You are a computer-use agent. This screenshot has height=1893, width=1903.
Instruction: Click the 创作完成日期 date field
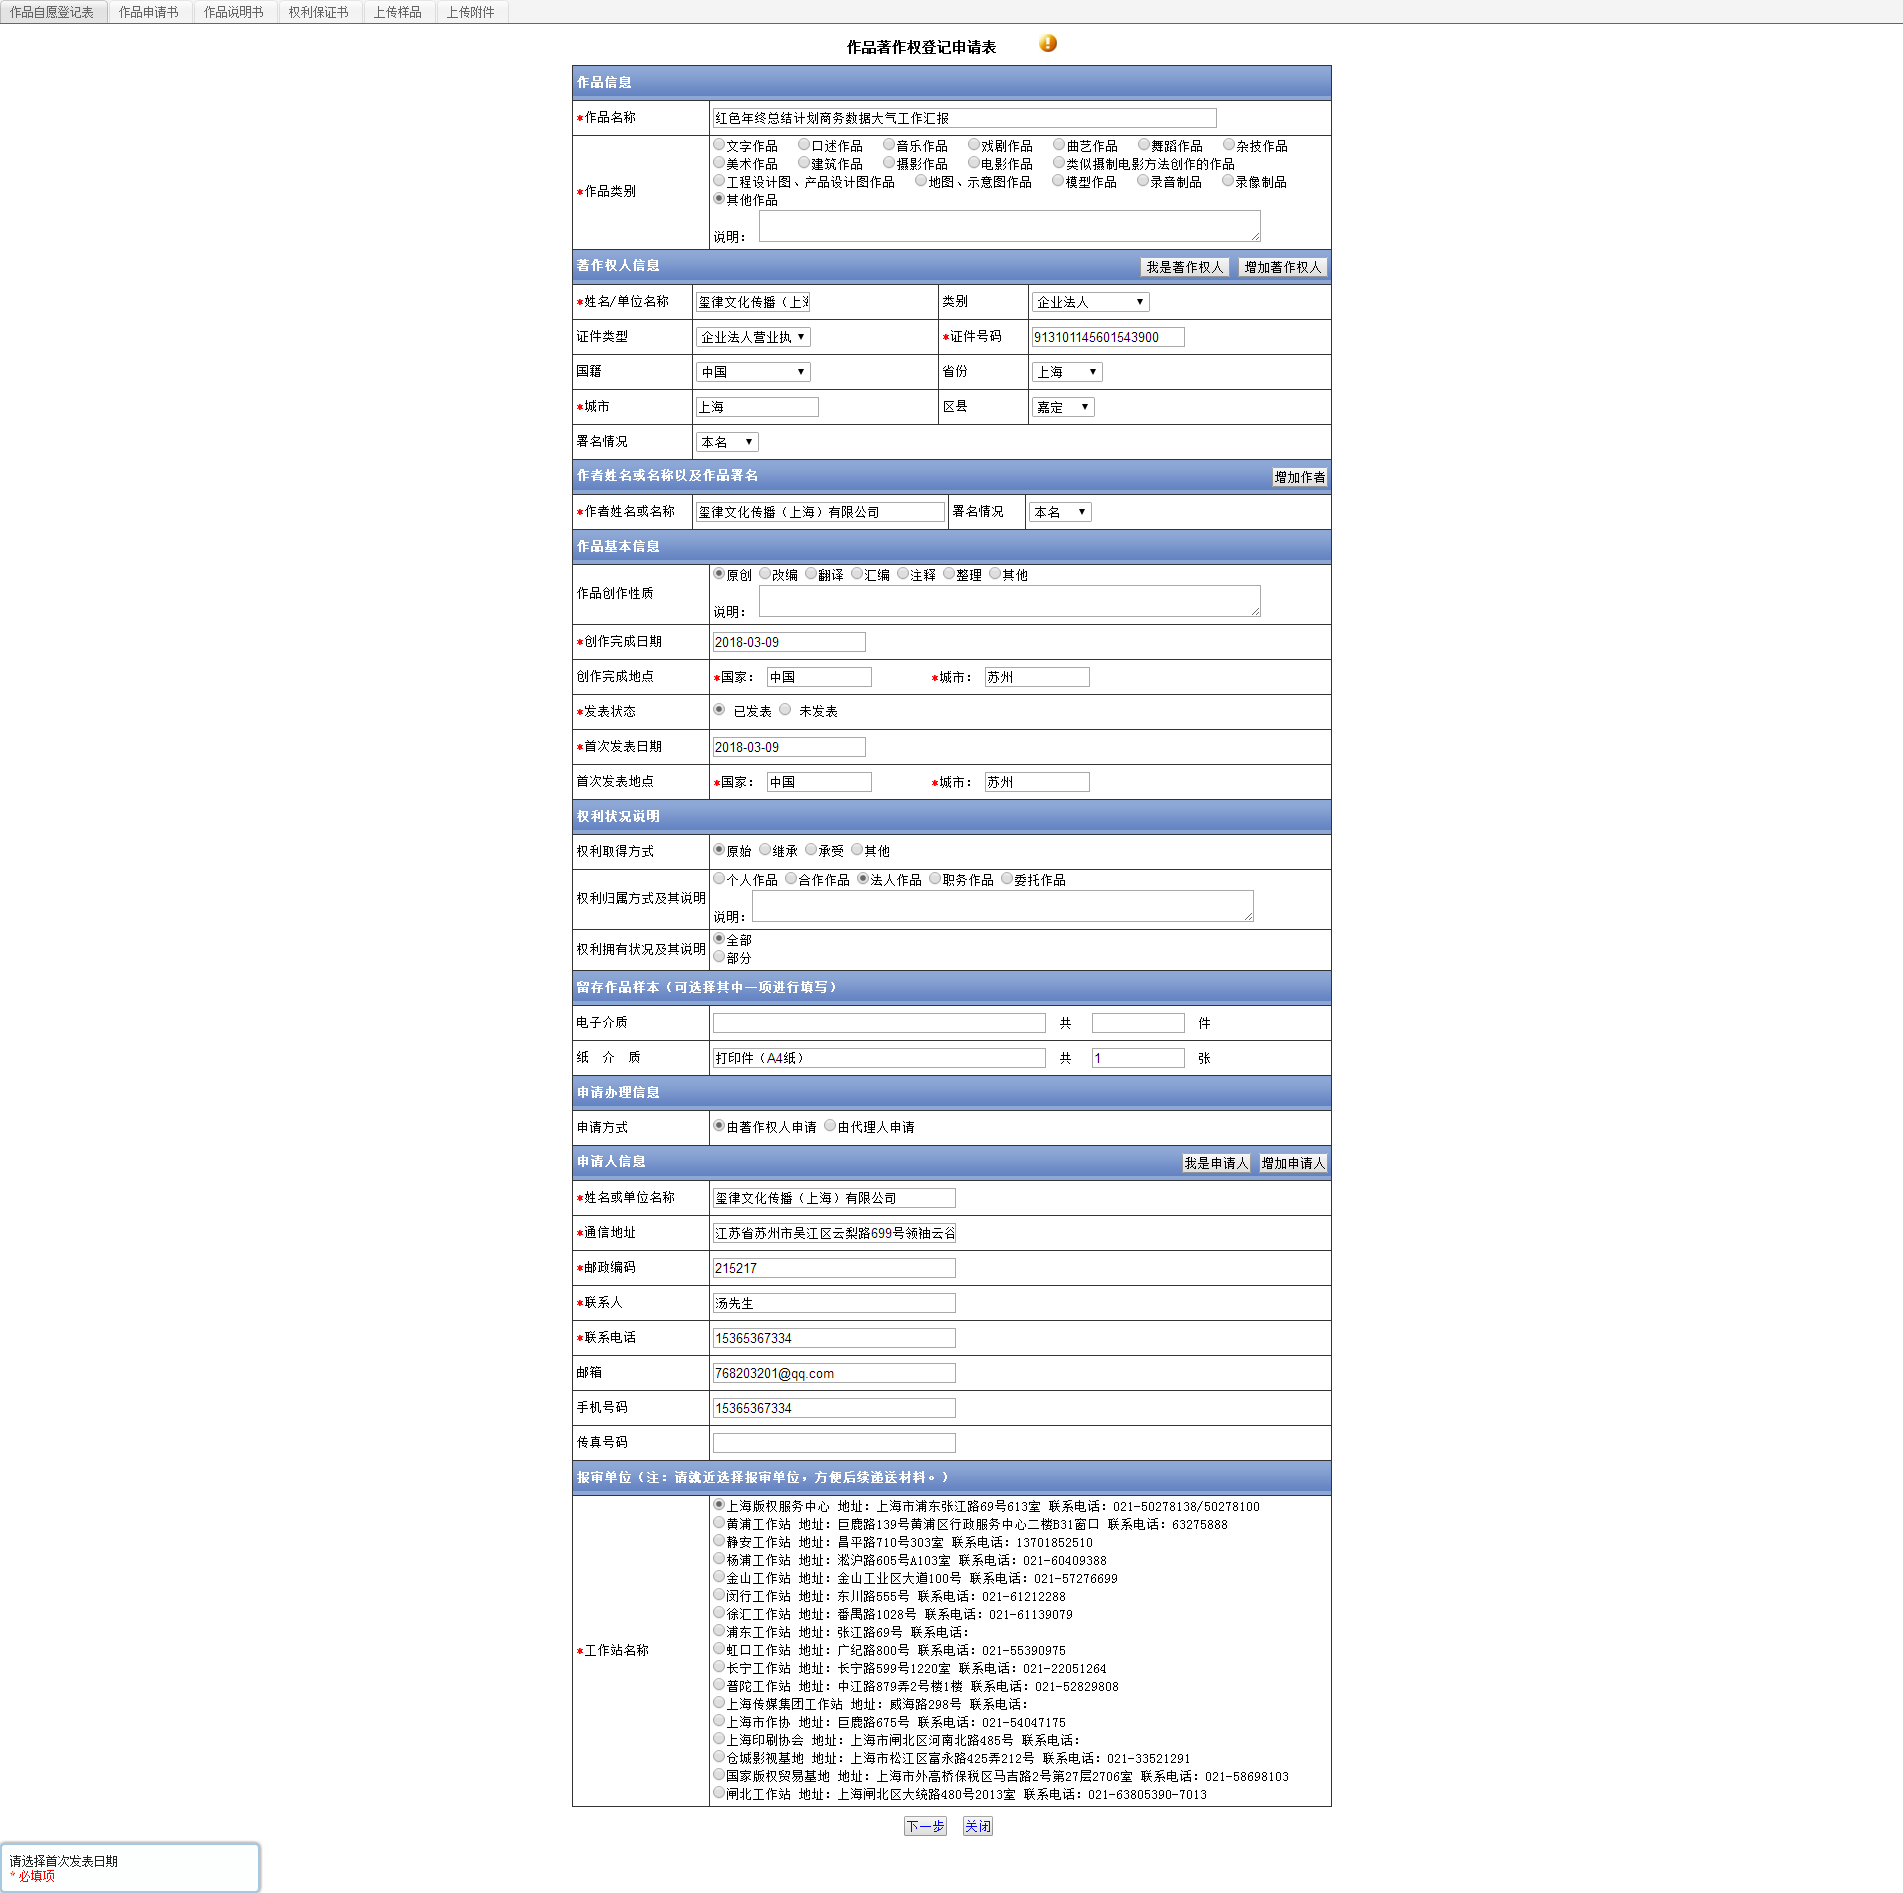[x=789, y=642]
